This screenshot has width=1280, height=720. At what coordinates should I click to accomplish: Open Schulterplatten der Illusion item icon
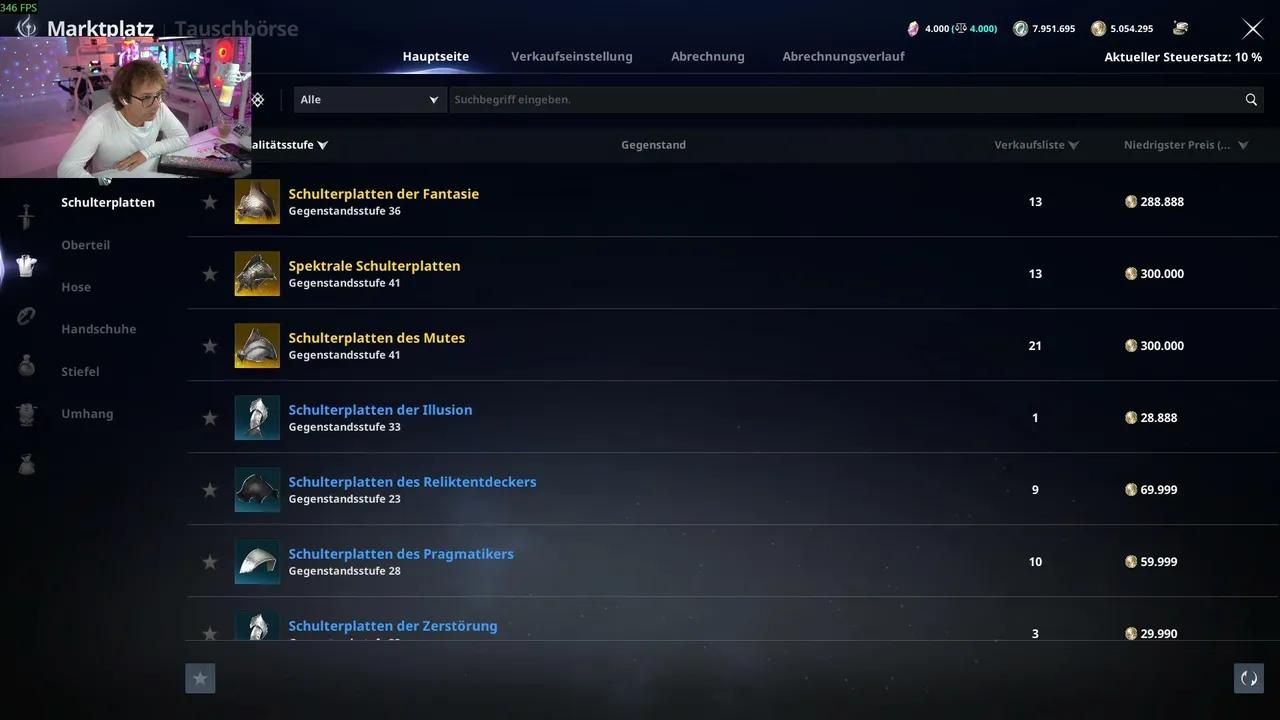point(257,418)
